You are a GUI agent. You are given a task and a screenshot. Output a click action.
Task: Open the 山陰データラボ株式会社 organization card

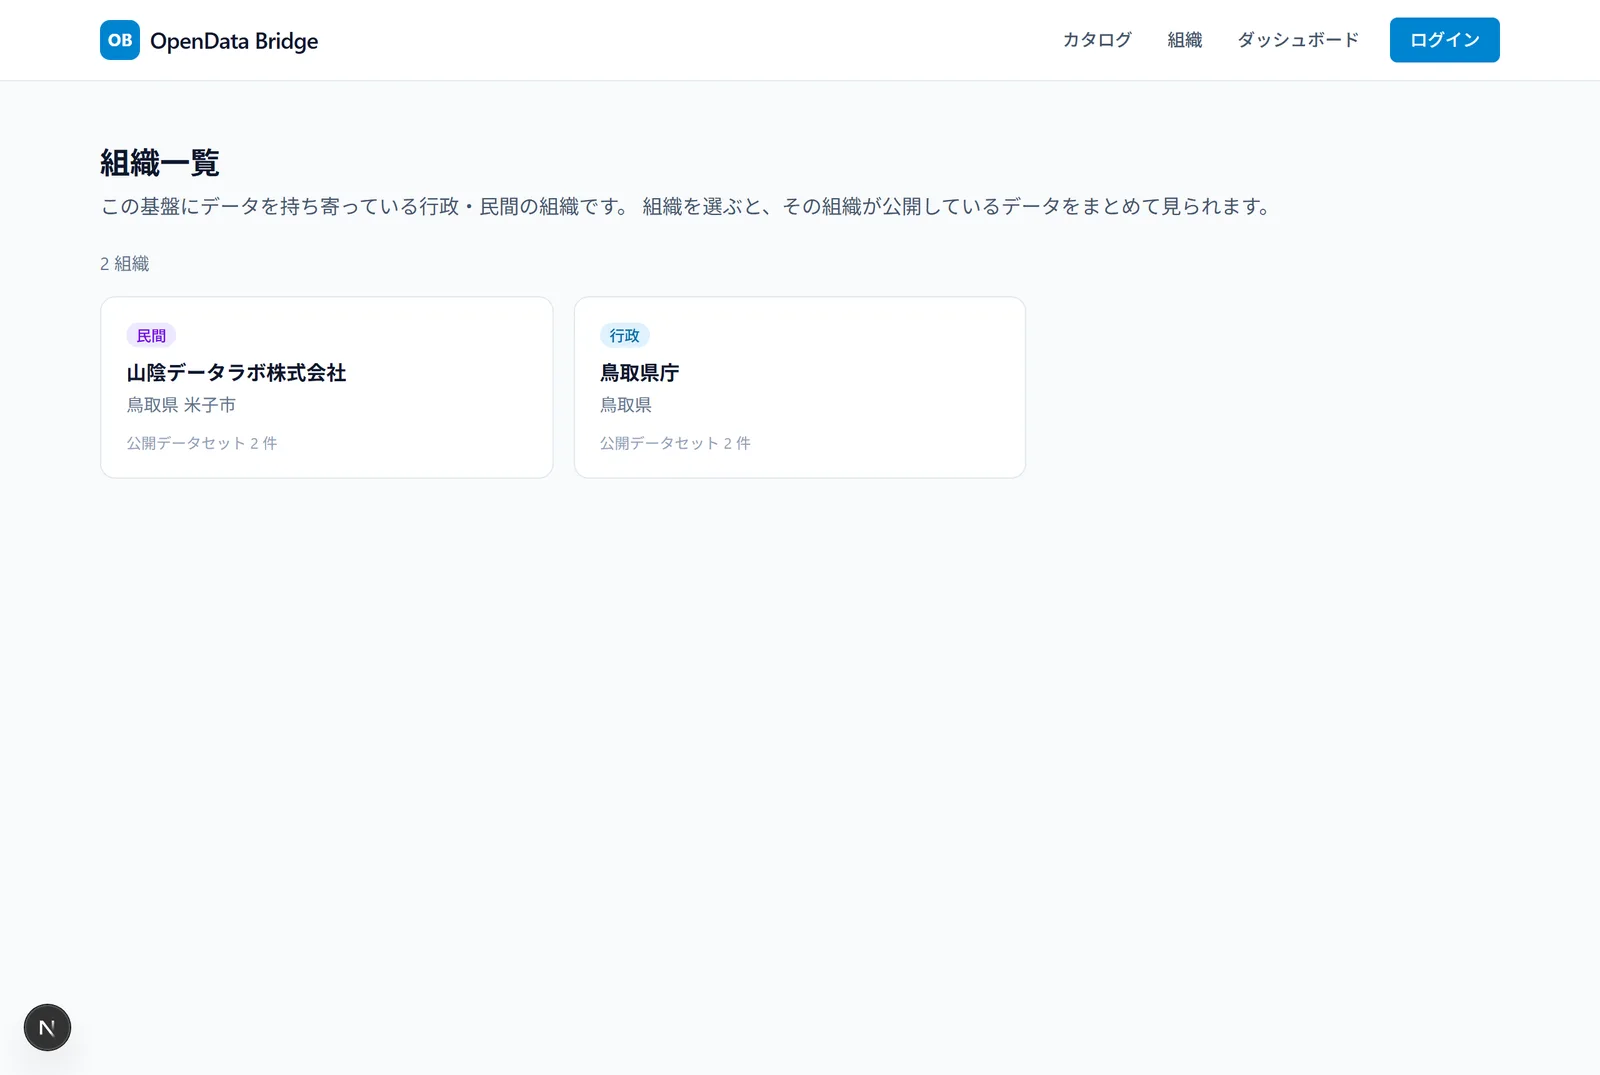point(327,387)
